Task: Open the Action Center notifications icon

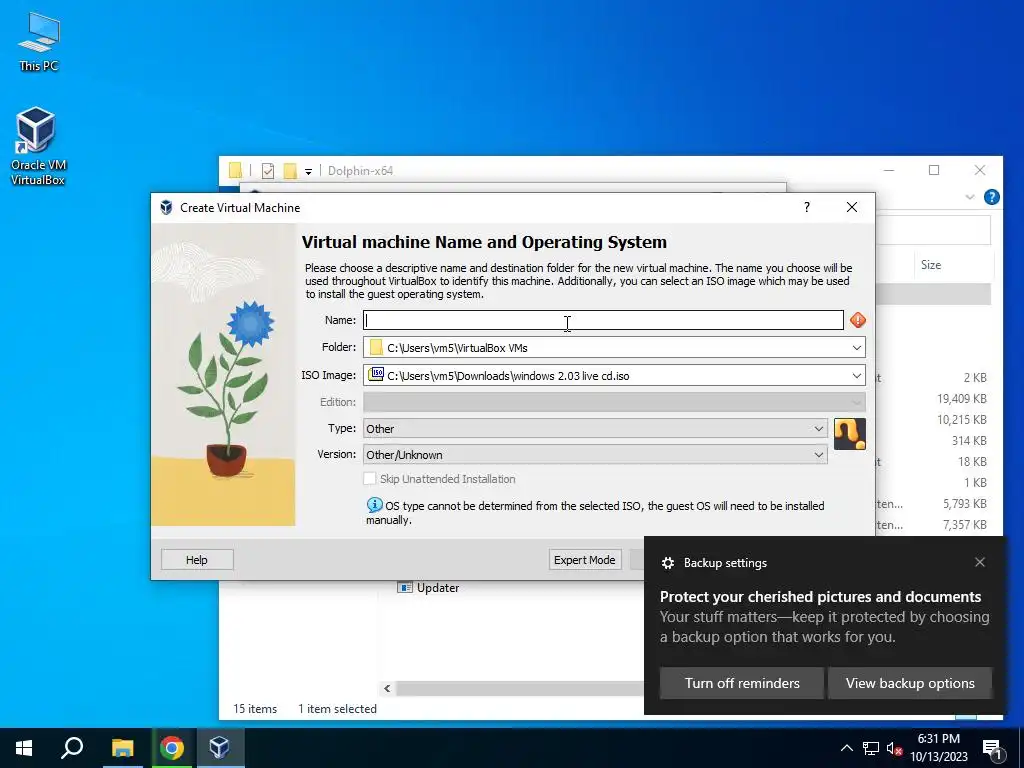Action: pyautogui.click(x=992, y=749)
